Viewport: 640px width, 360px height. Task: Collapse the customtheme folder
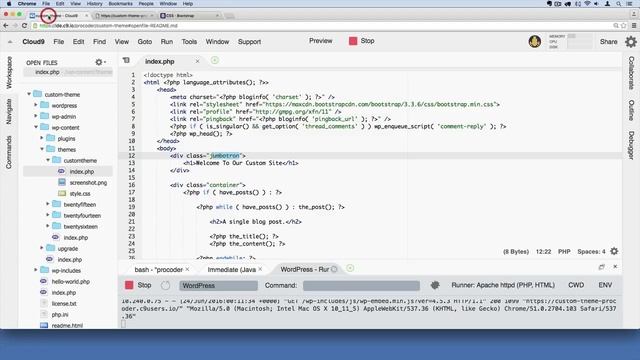[x=48, y=160]
